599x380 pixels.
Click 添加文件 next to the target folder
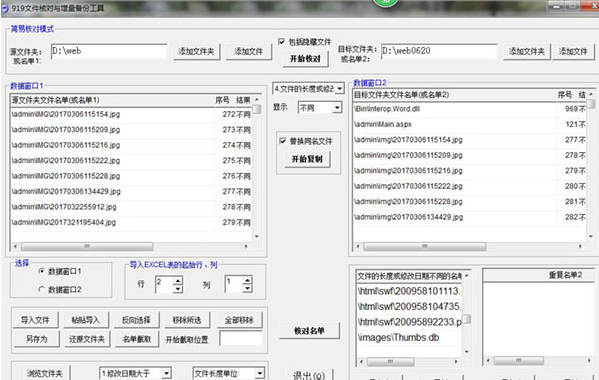(x=573, y=51)
